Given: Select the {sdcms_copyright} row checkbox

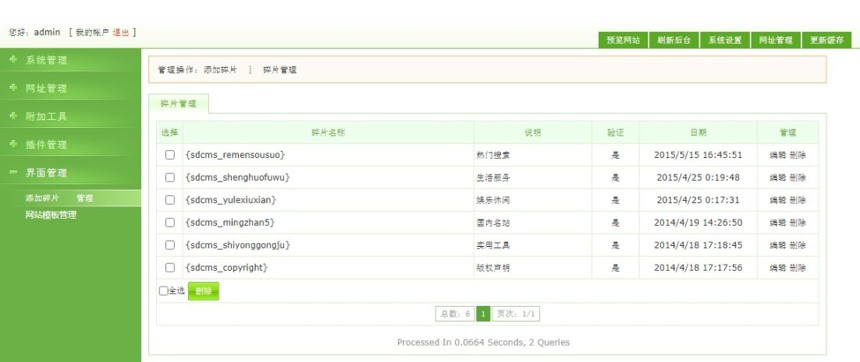Looking at the screenshot, I should pyautogui.click(x=170, y=268).
